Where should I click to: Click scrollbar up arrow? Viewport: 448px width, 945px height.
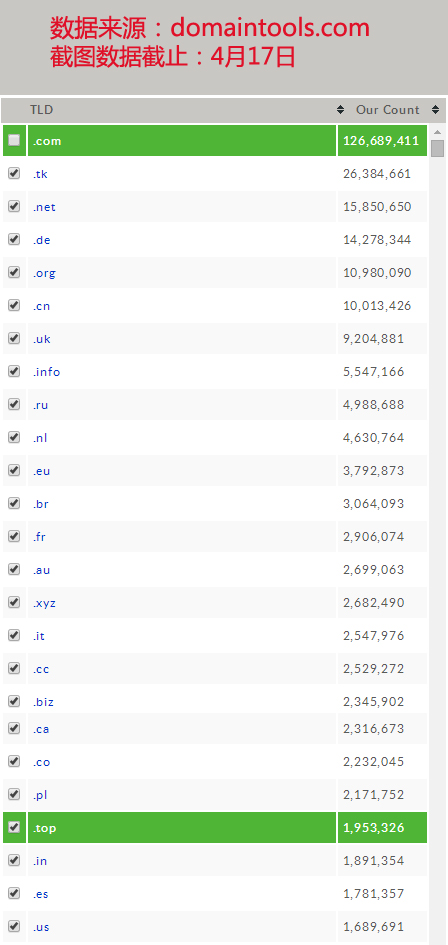(438, 132)
